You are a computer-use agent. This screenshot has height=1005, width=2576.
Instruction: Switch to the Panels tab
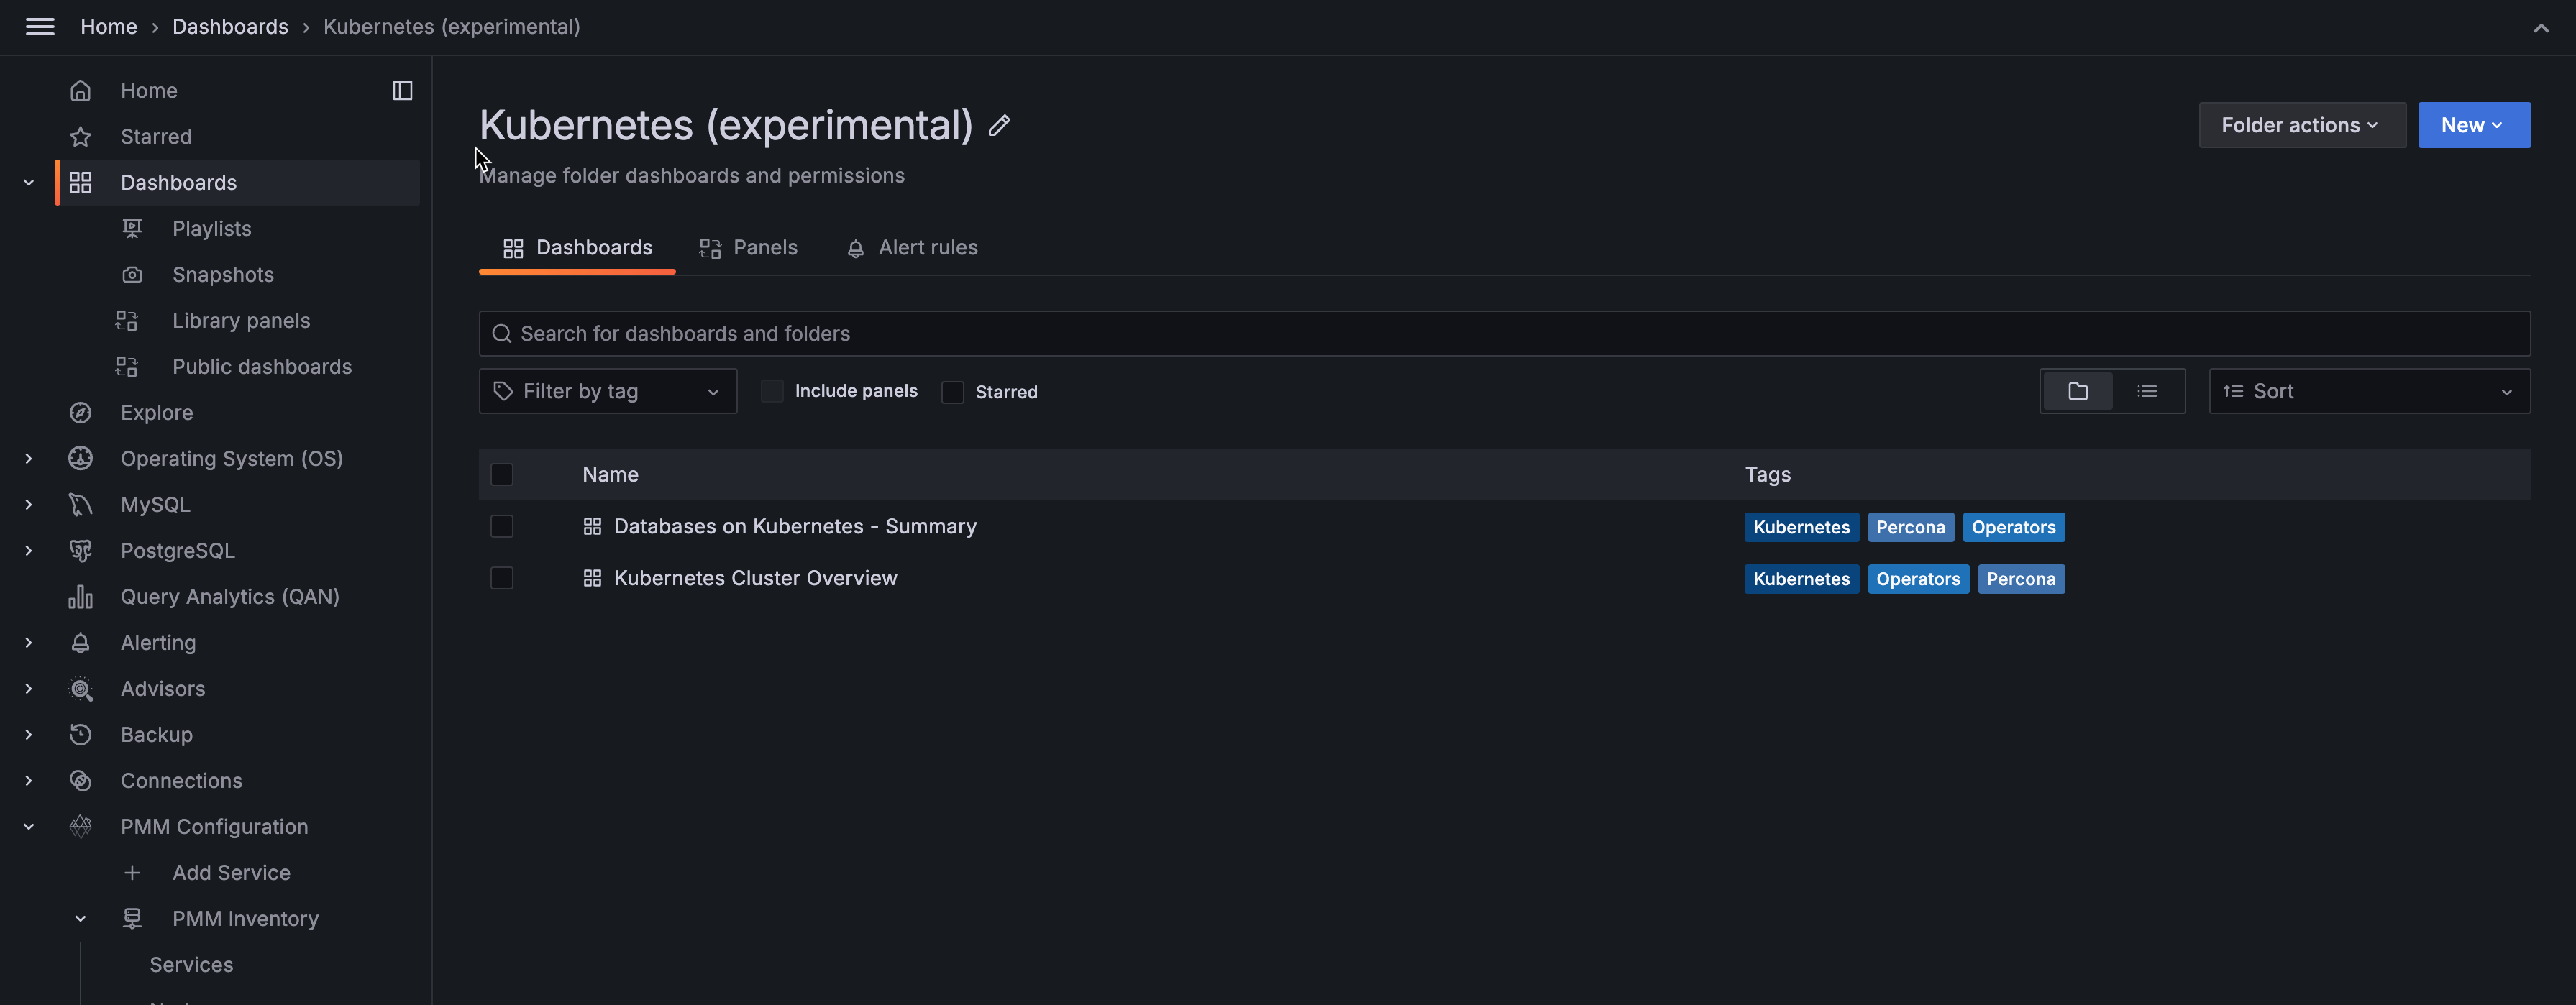[x=748, y=248]
